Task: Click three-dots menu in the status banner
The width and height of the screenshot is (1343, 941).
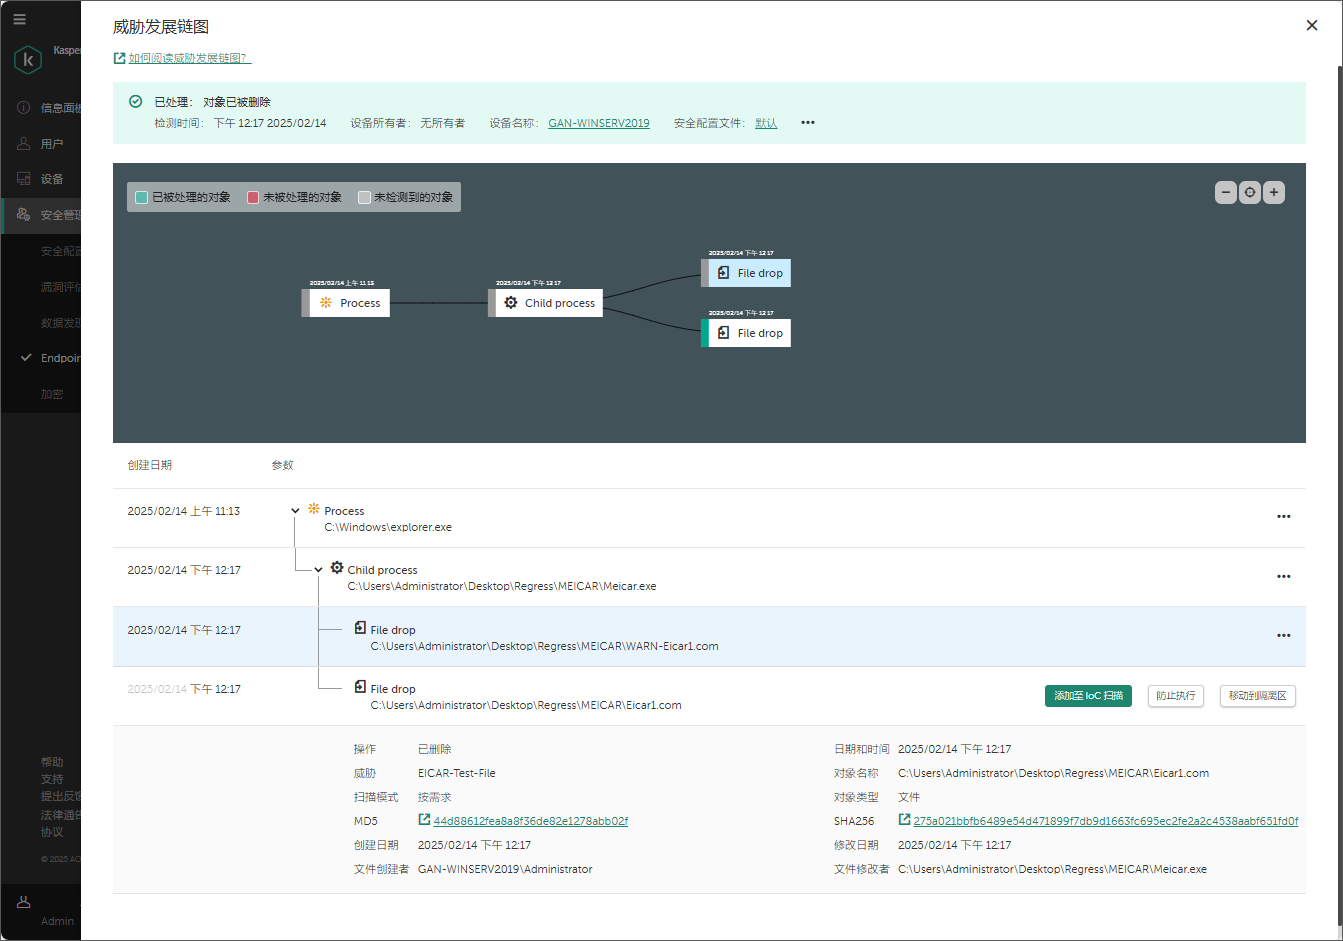Action: (x=808, y=123)
